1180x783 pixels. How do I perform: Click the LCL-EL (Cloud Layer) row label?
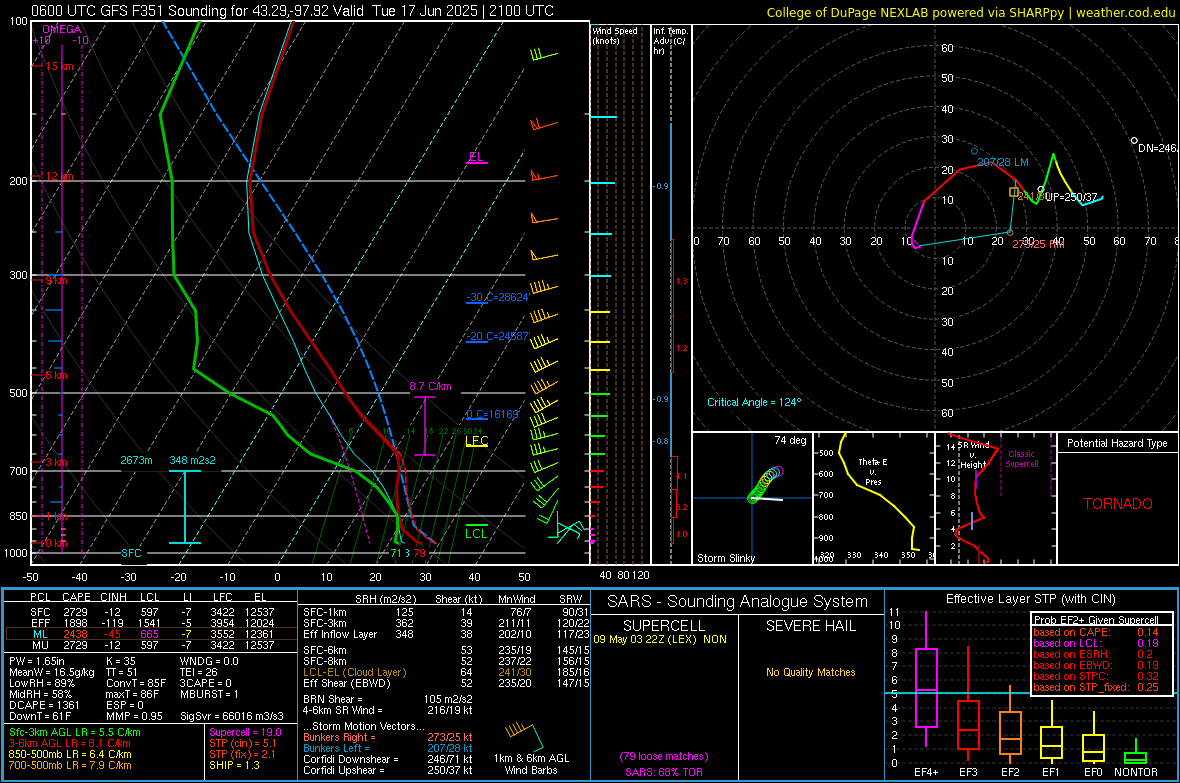(354, 672)
